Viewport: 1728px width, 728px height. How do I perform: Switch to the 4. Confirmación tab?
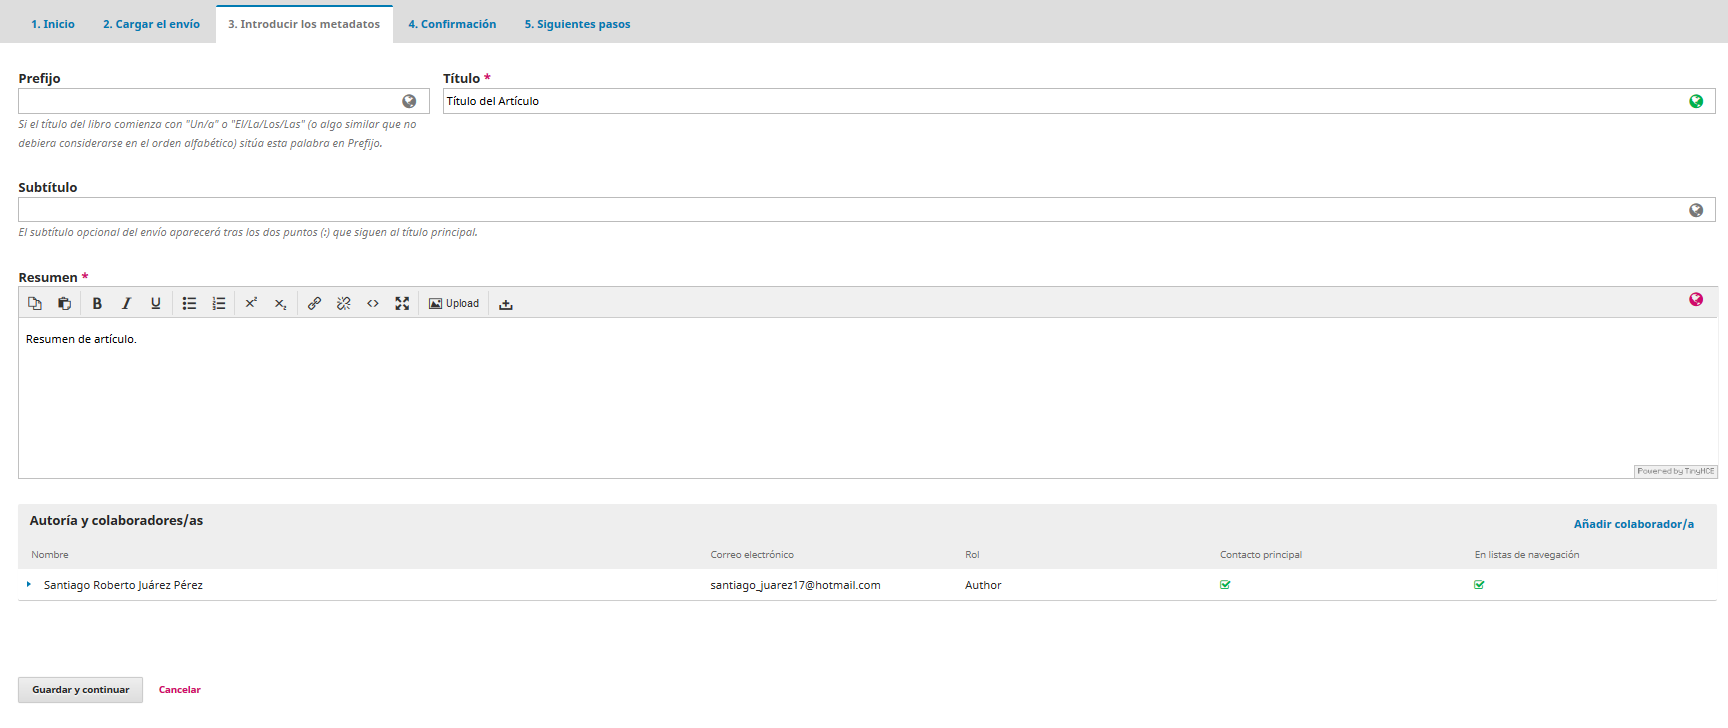452,24
